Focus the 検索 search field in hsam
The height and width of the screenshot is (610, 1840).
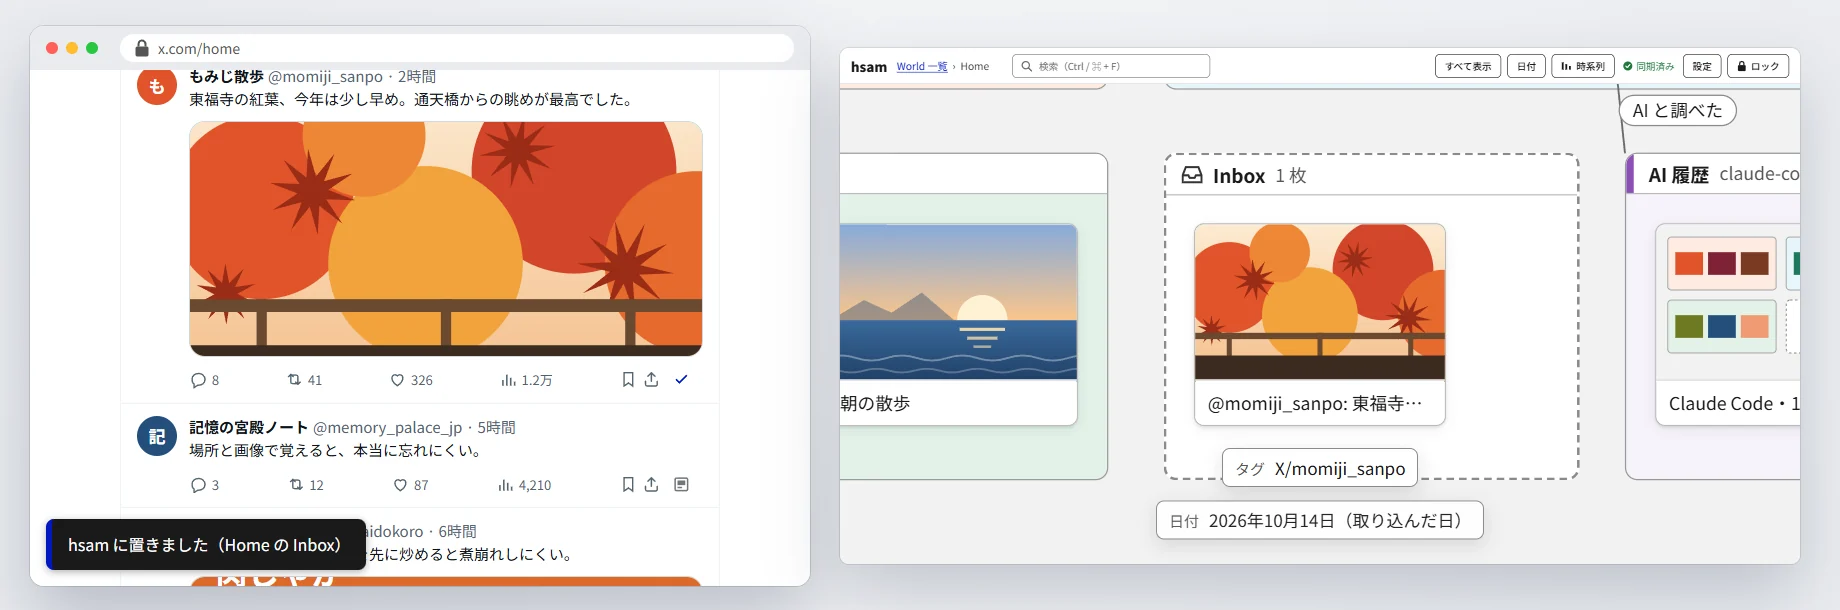[x=1111, y=66]
